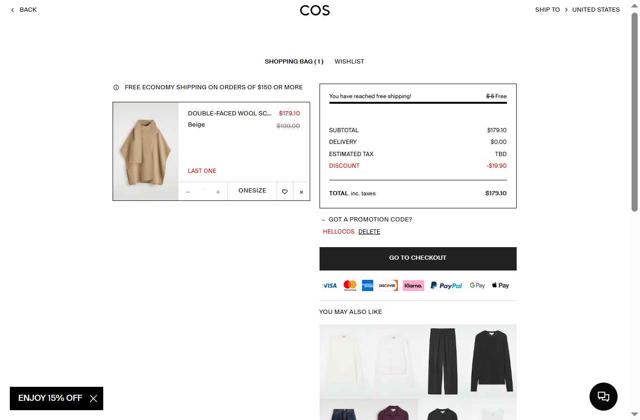The width and height of the screenshot is (640, 420).
Task: Select the Shopping Bag tab
Action: [x=294, y=62]
